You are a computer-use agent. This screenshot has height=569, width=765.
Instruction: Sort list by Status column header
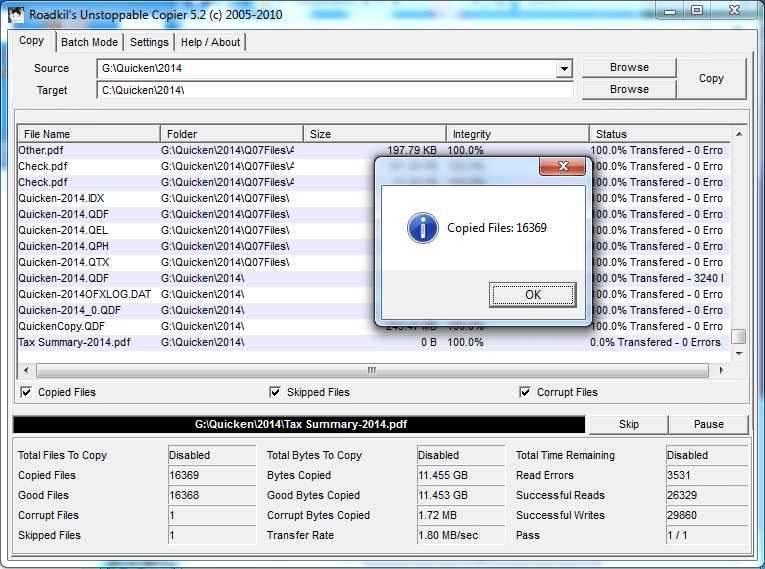click(x=660, y=134)
